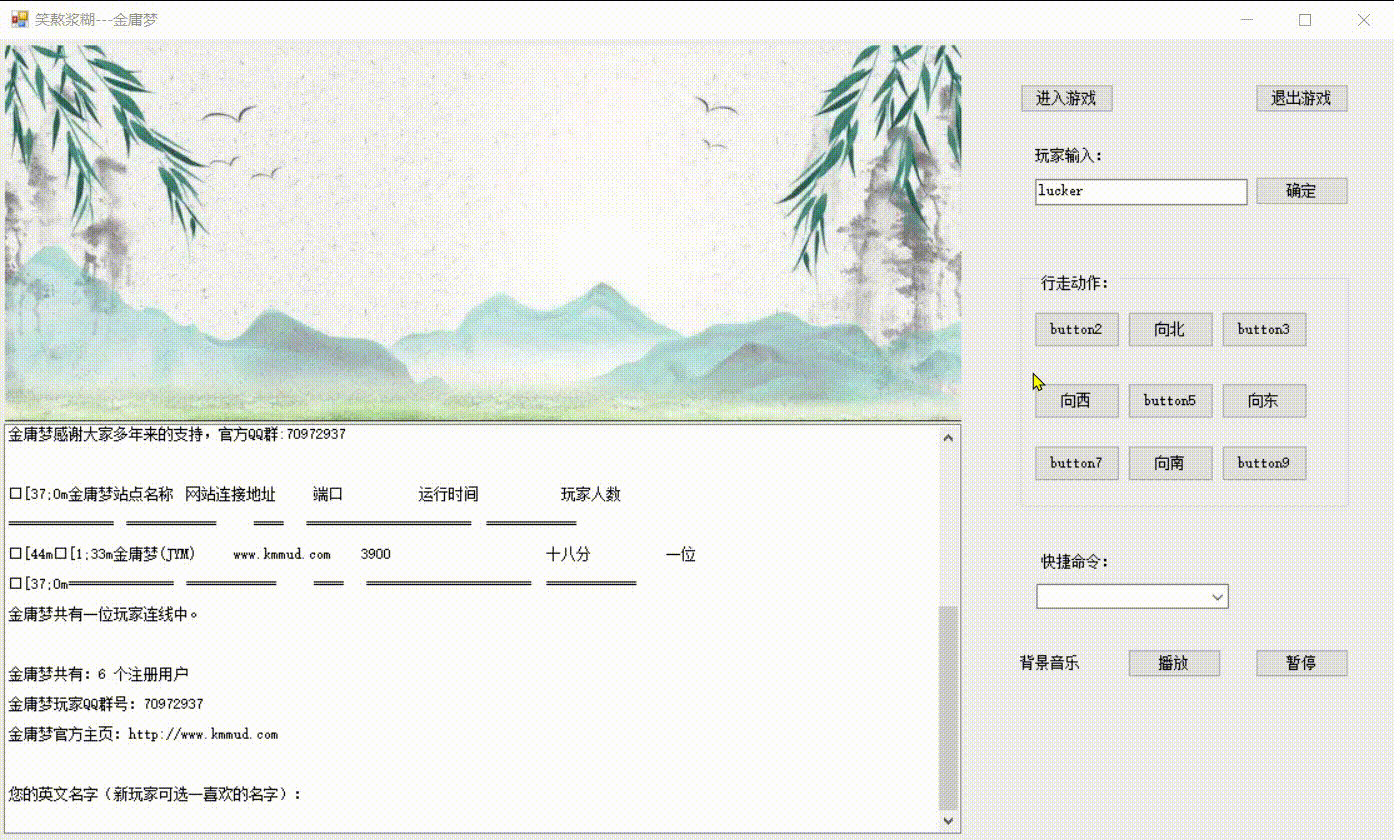Click the text log scrollbar thumb
Viewport: 1394px width, 840px height.
click(x=948, y=707)
